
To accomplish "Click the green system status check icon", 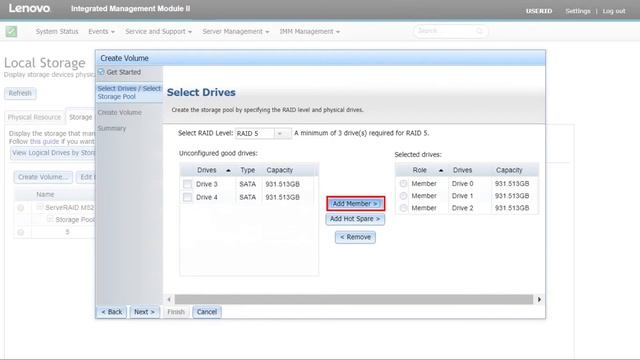I will tap(11, 31).
